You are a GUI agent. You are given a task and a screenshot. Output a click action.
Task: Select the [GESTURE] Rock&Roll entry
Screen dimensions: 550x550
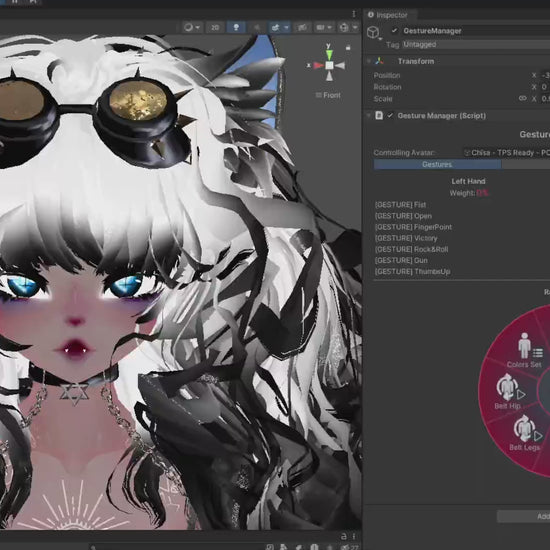[411, 249]
